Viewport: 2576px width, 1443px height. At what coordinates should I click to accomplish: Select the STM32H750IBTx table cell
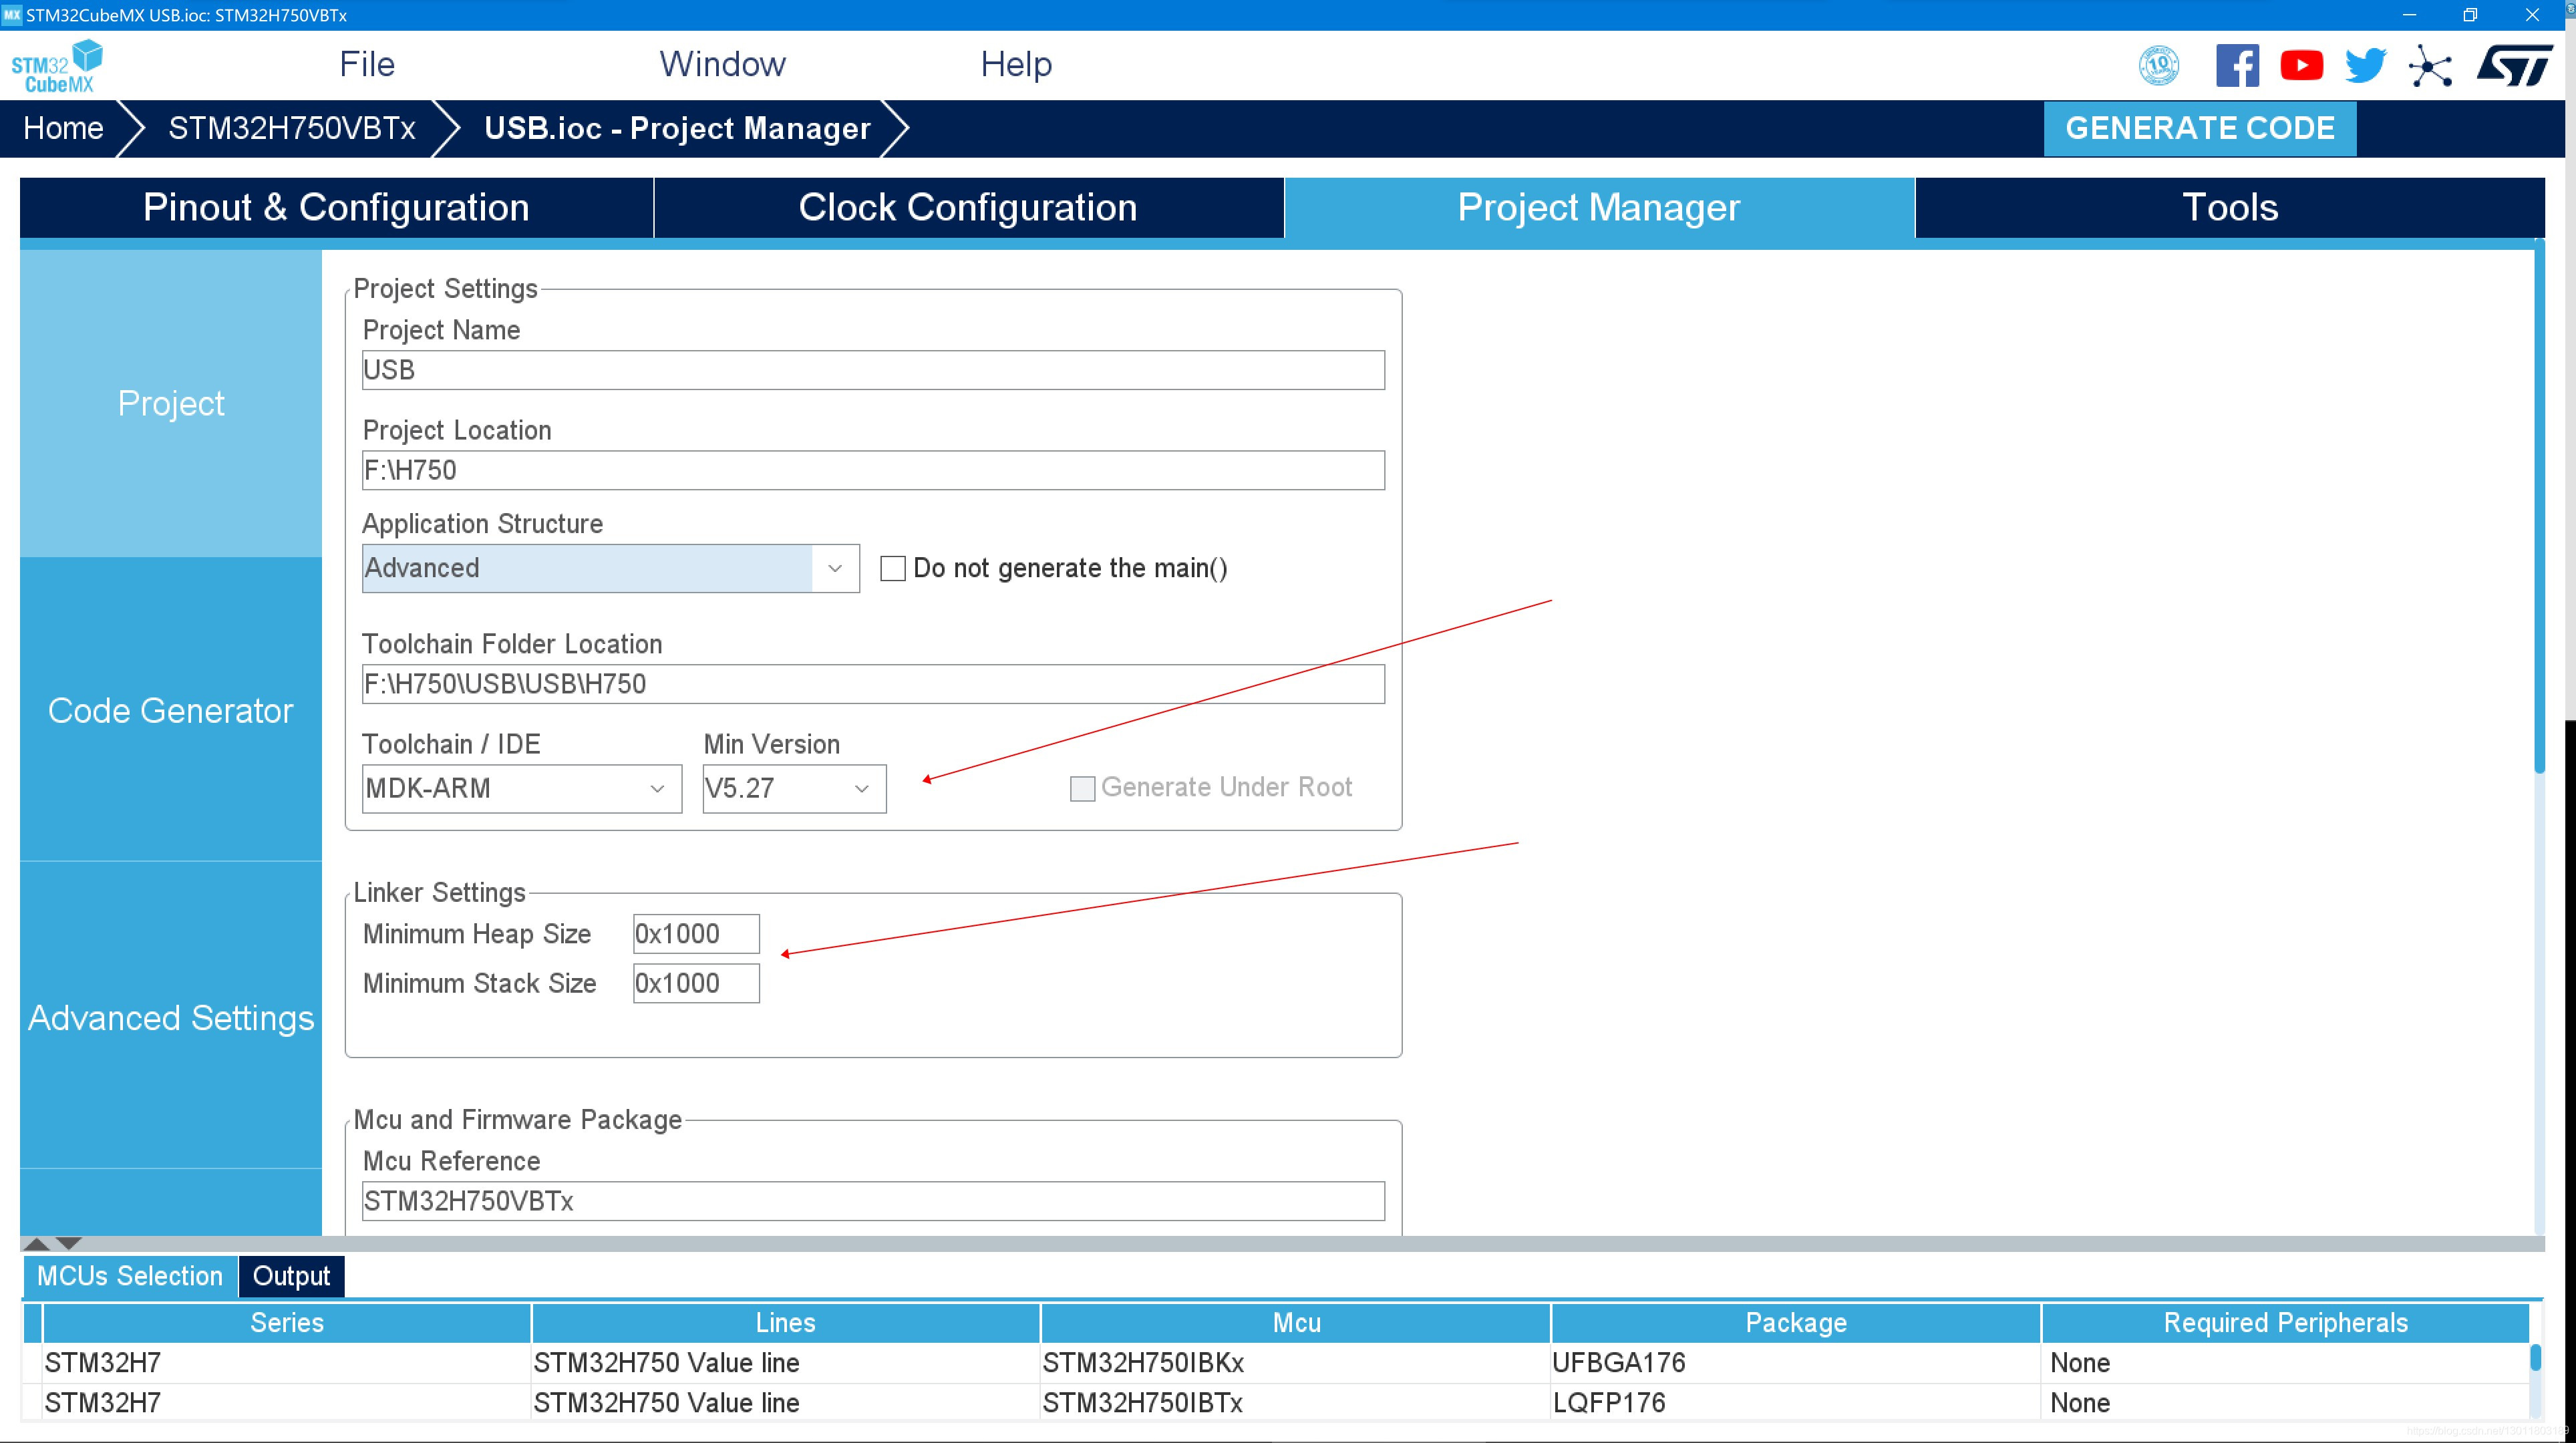tap(1296, 1403)
